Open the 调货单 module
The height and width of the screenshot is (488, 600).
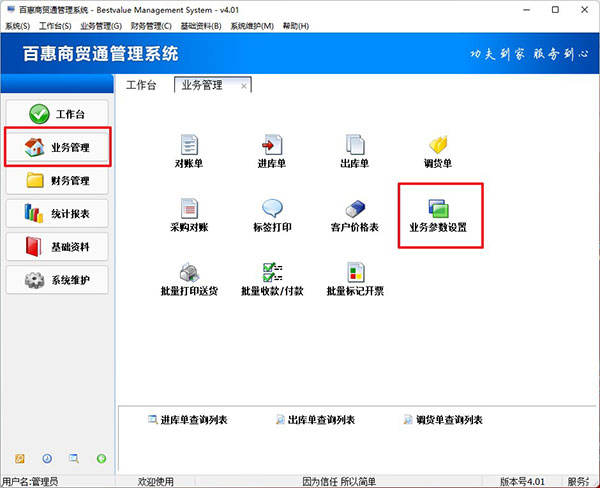pyautogui.click(x=438, y=151)
